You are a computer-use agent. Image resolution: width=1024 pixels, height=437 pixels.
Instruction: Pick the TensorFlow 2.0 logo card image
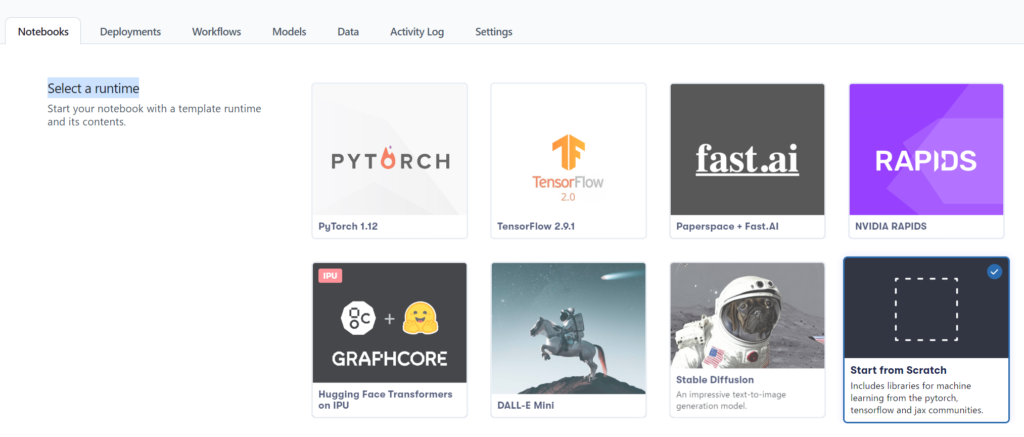point(568,150)
